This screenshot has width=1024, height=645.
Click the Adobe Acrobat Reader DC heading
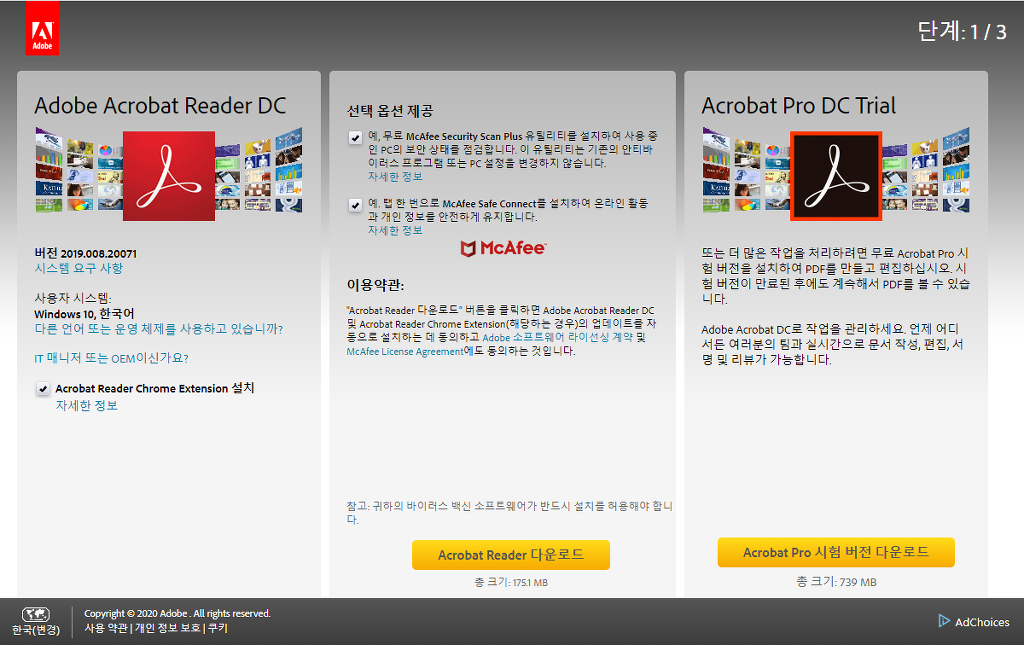(160, 106)
